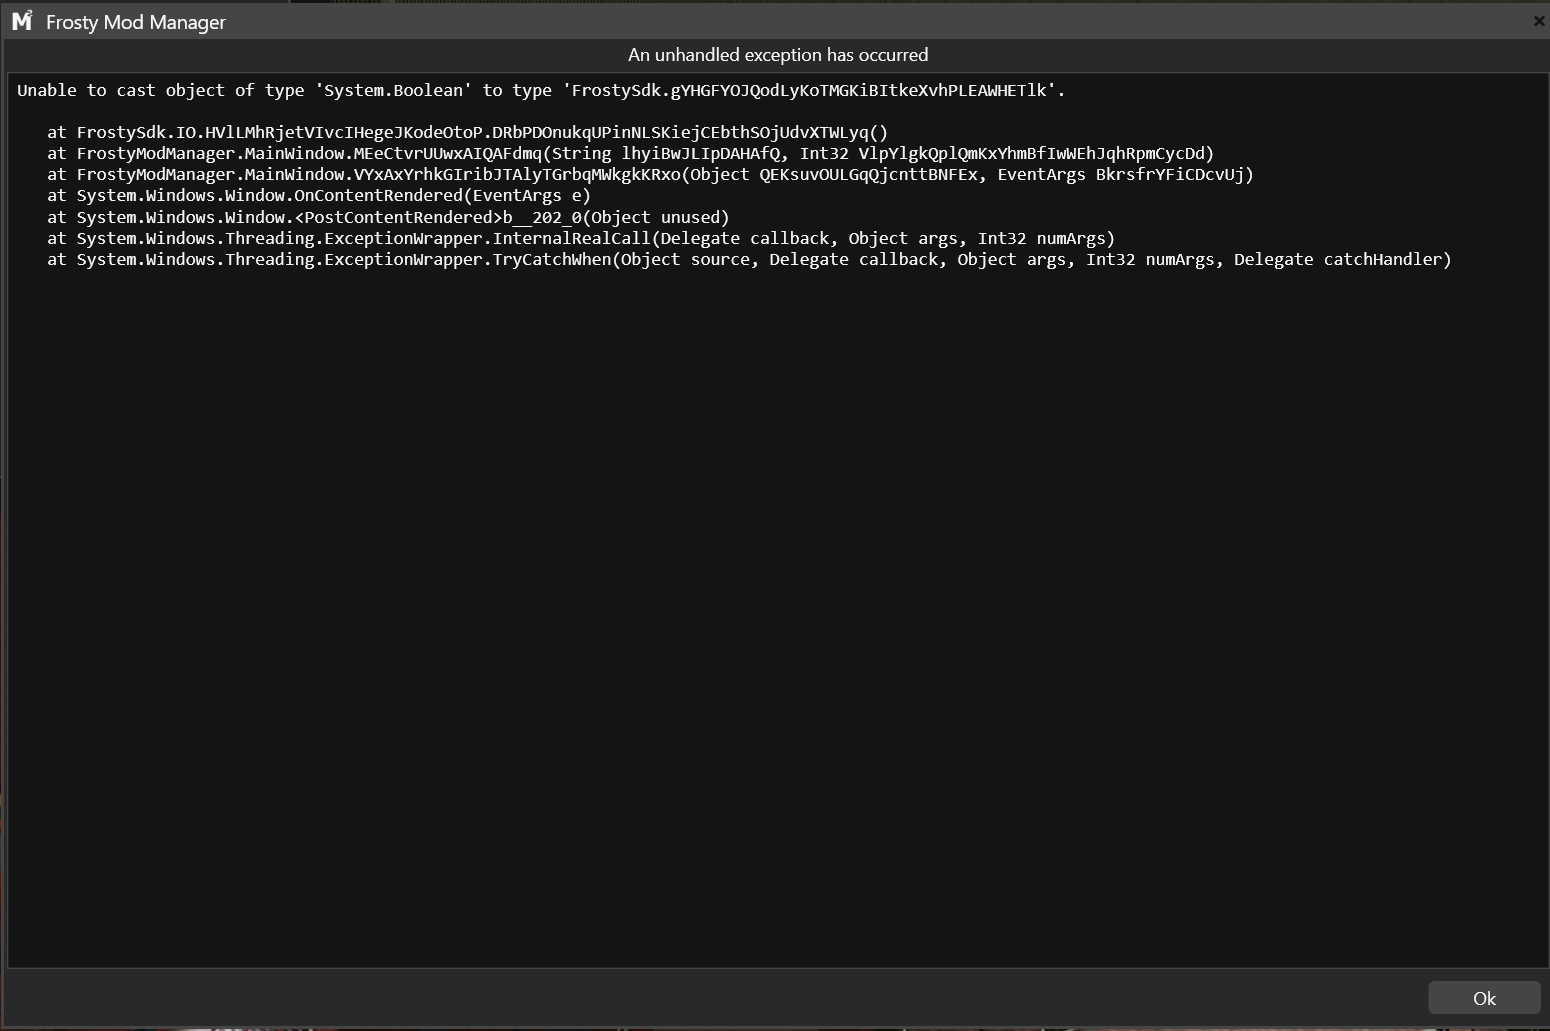Select the FrostySdk.IO stack trace line
The image size is (1550, 1031).
click(x=467, y=133)
